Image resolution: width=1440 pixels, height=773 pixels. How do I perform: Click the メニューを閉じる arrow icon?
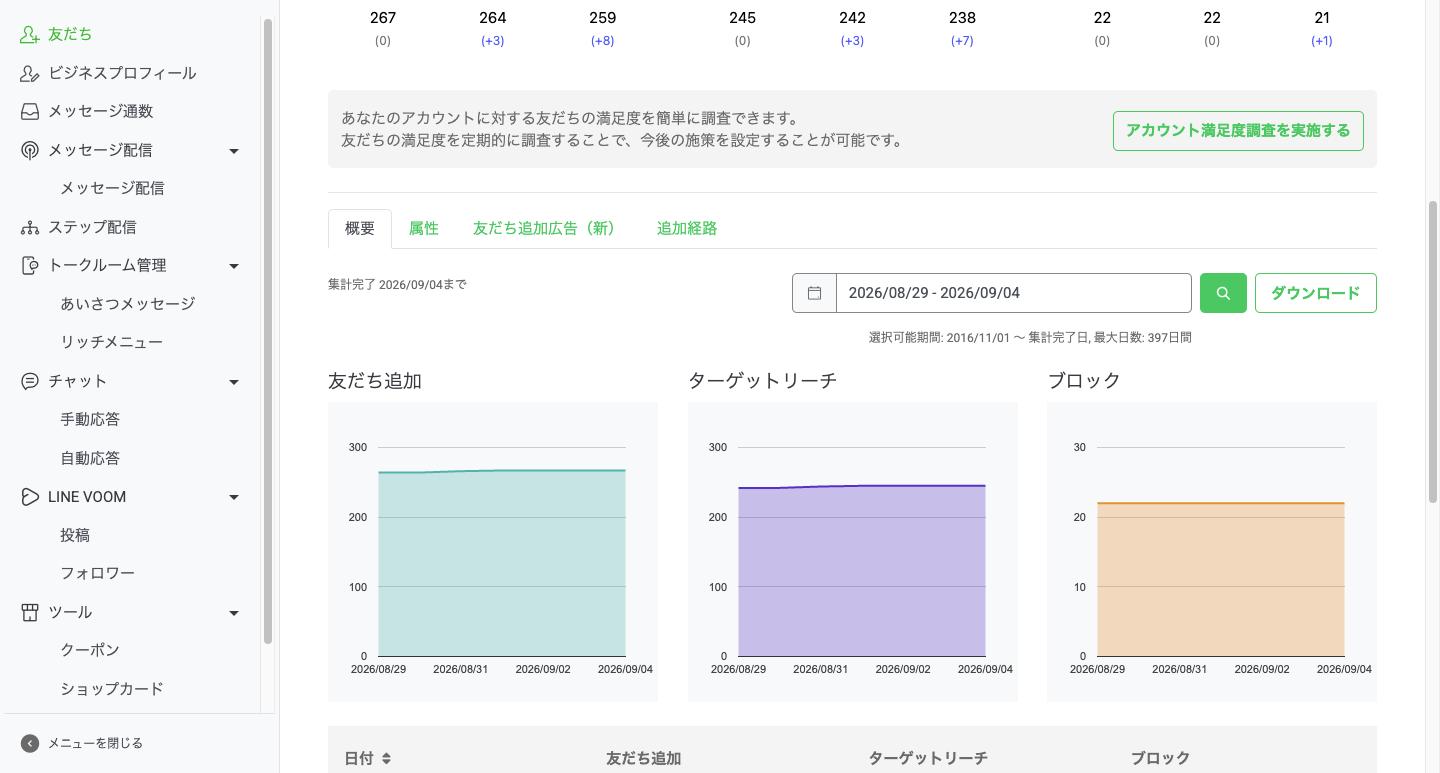coord(30,743)
